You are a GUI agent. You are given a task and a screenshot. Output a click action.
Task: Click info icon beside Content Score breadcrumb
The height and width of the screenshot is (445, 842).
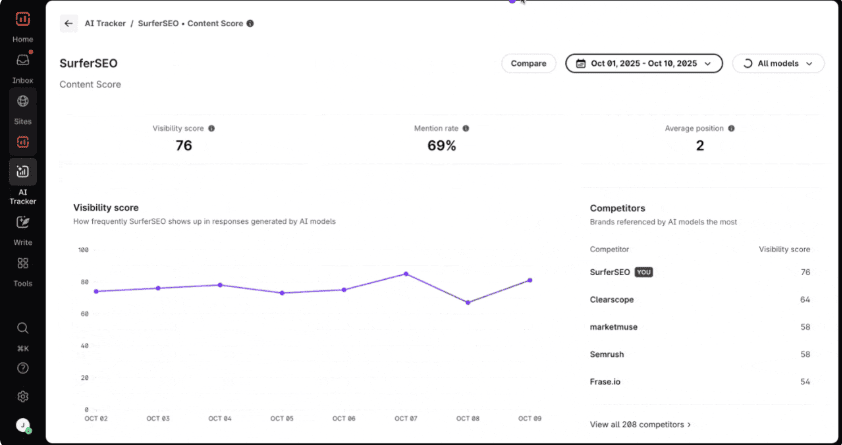pyautogui.click(x=250, y=24)
